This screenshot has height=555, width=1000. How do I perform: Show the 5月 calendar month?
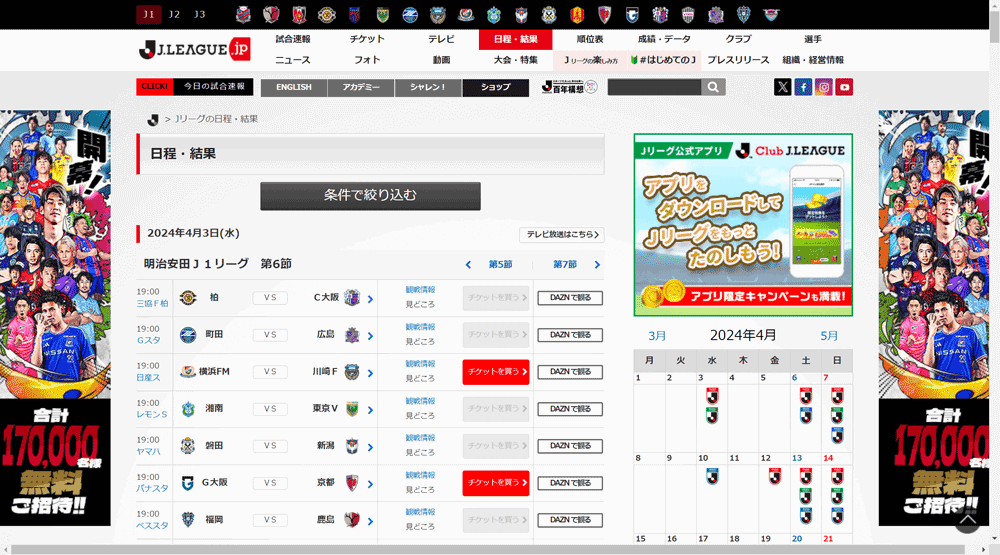pyautogui.click(x=829, y=336)
